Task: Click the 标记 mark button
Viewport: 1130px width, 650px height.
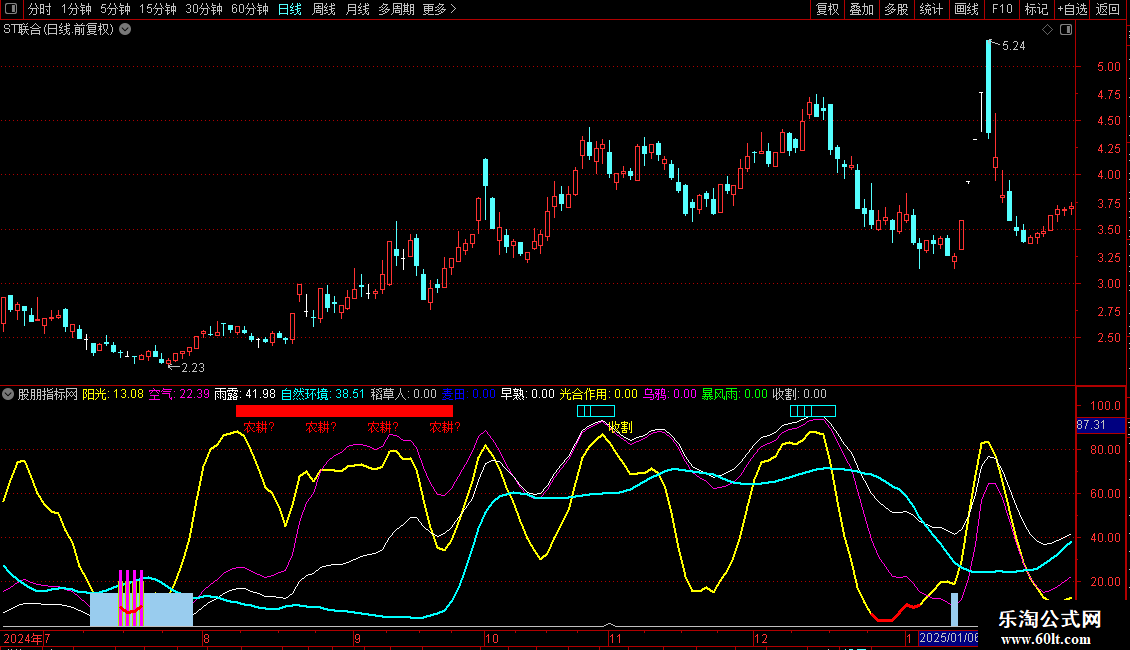Action: coord(1036,9)
